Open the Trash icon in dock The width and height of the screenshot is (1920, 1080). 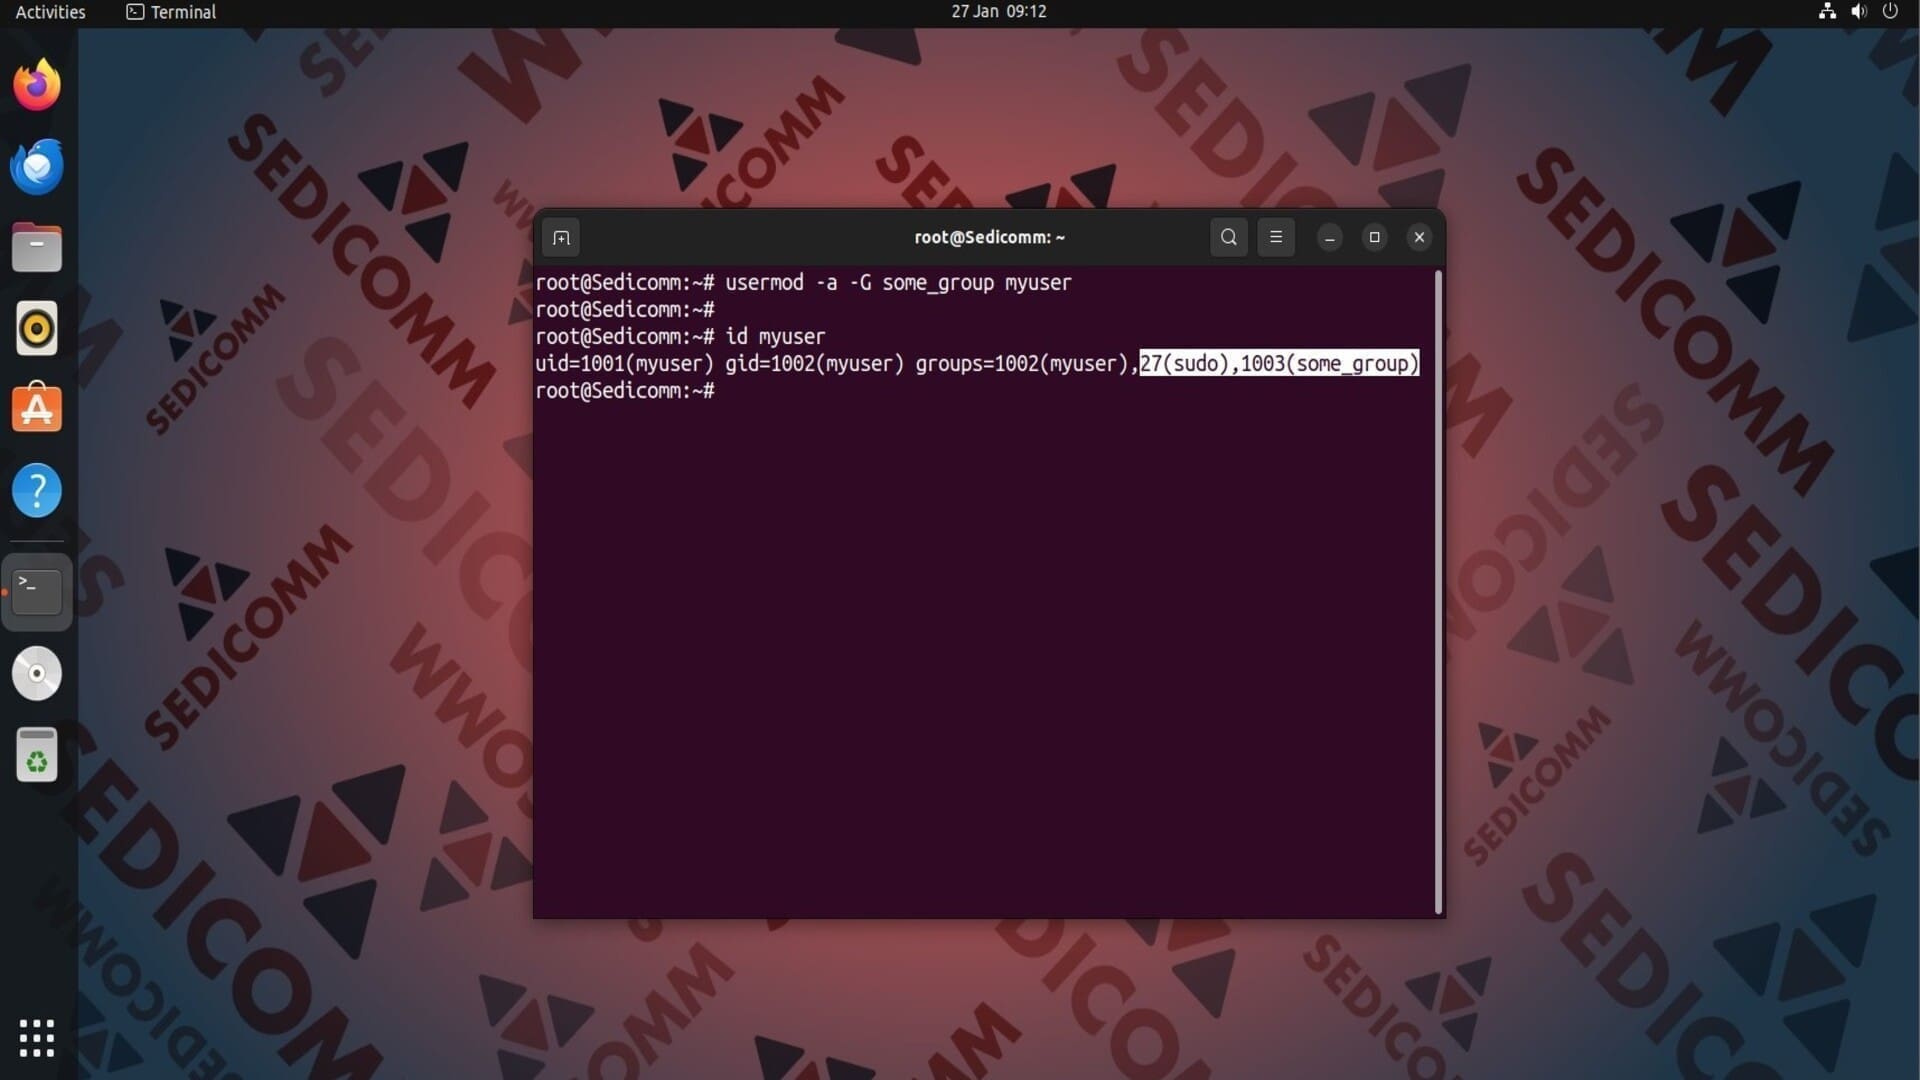click(37, 755)
